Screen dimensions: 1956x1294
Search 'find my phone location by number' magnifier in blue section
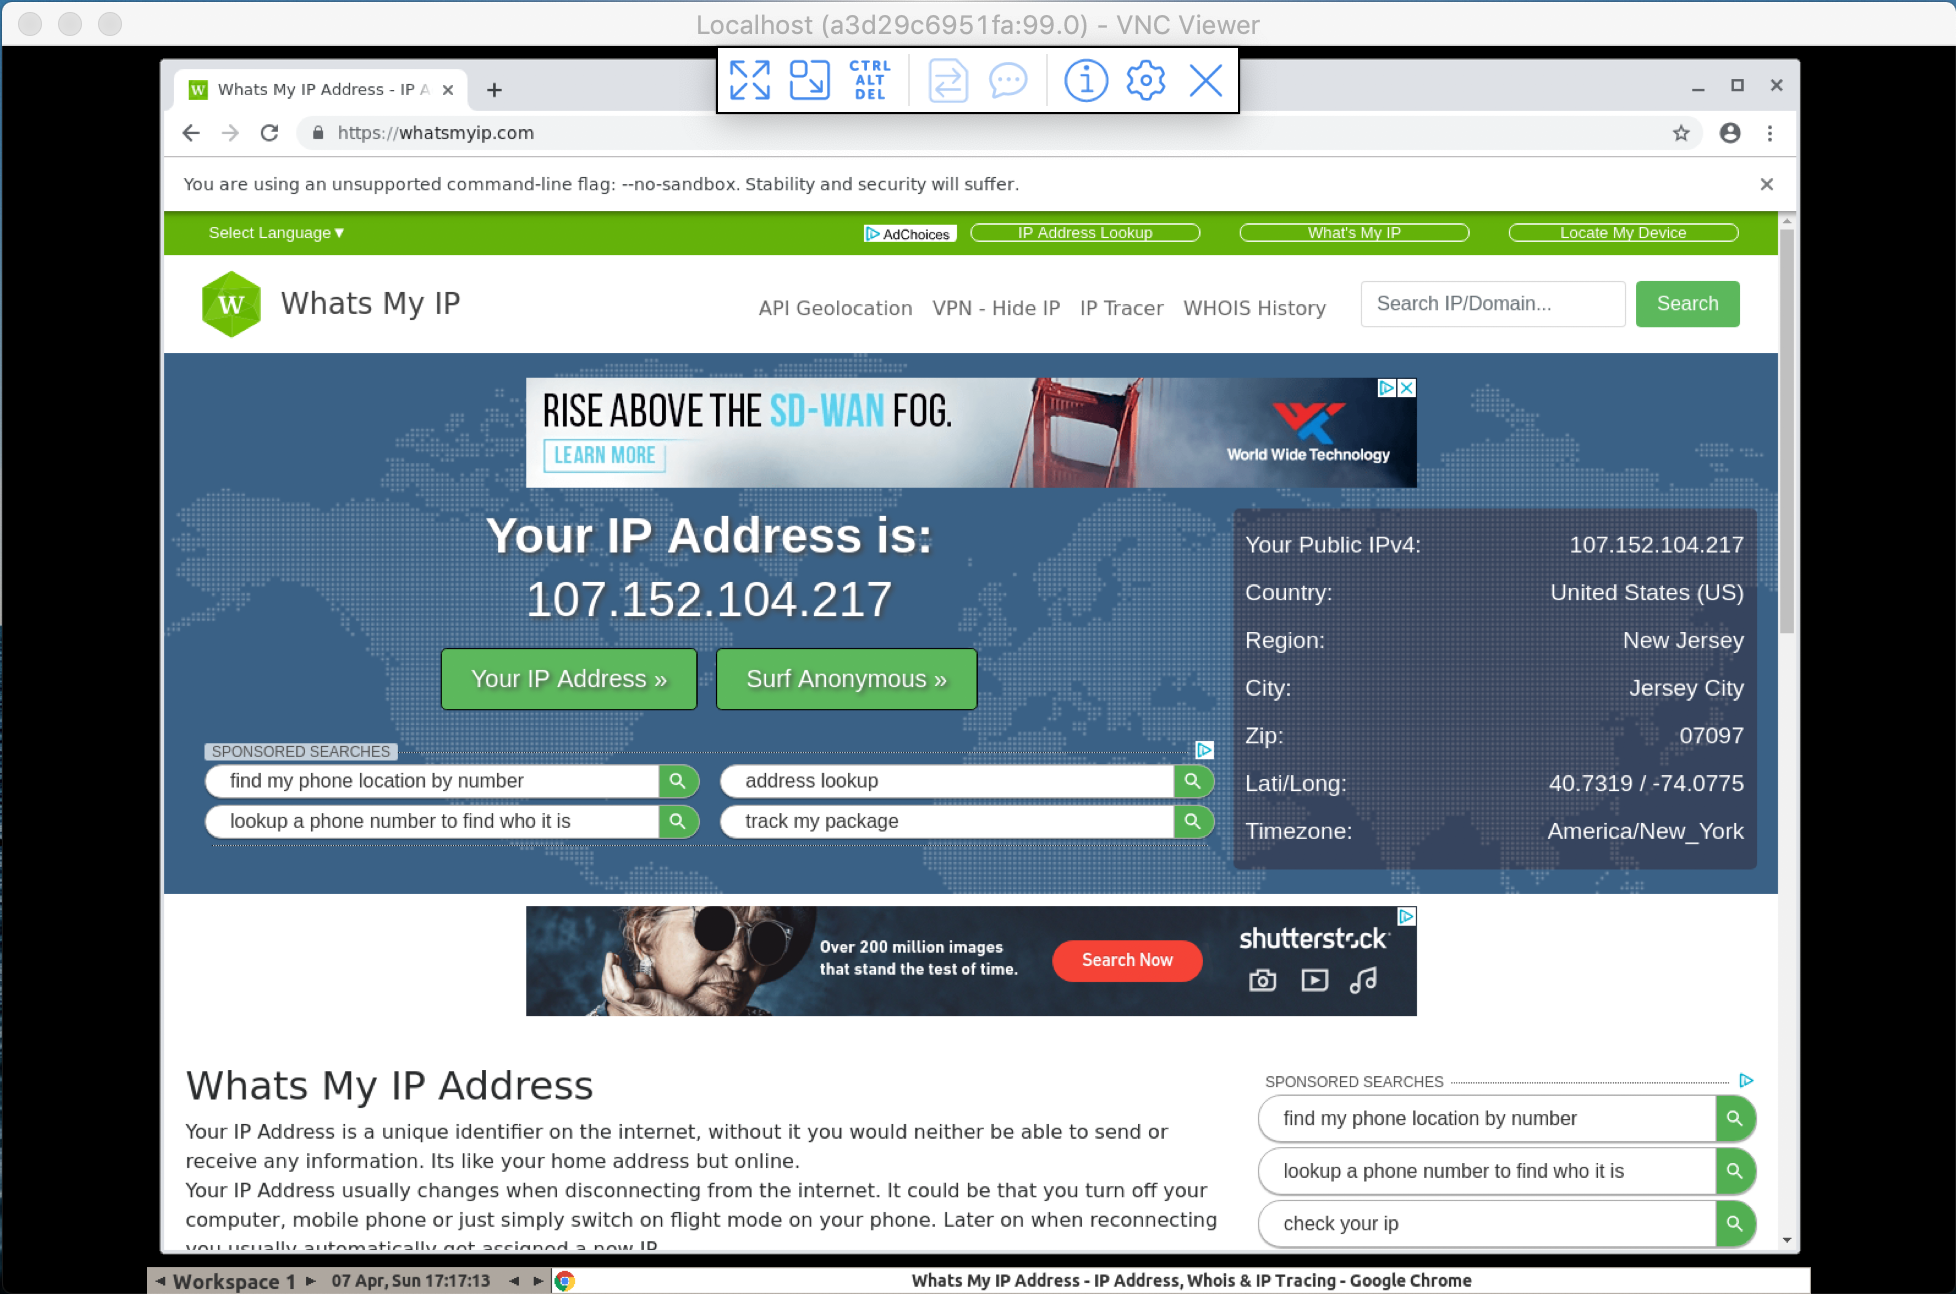pos(678,781)
